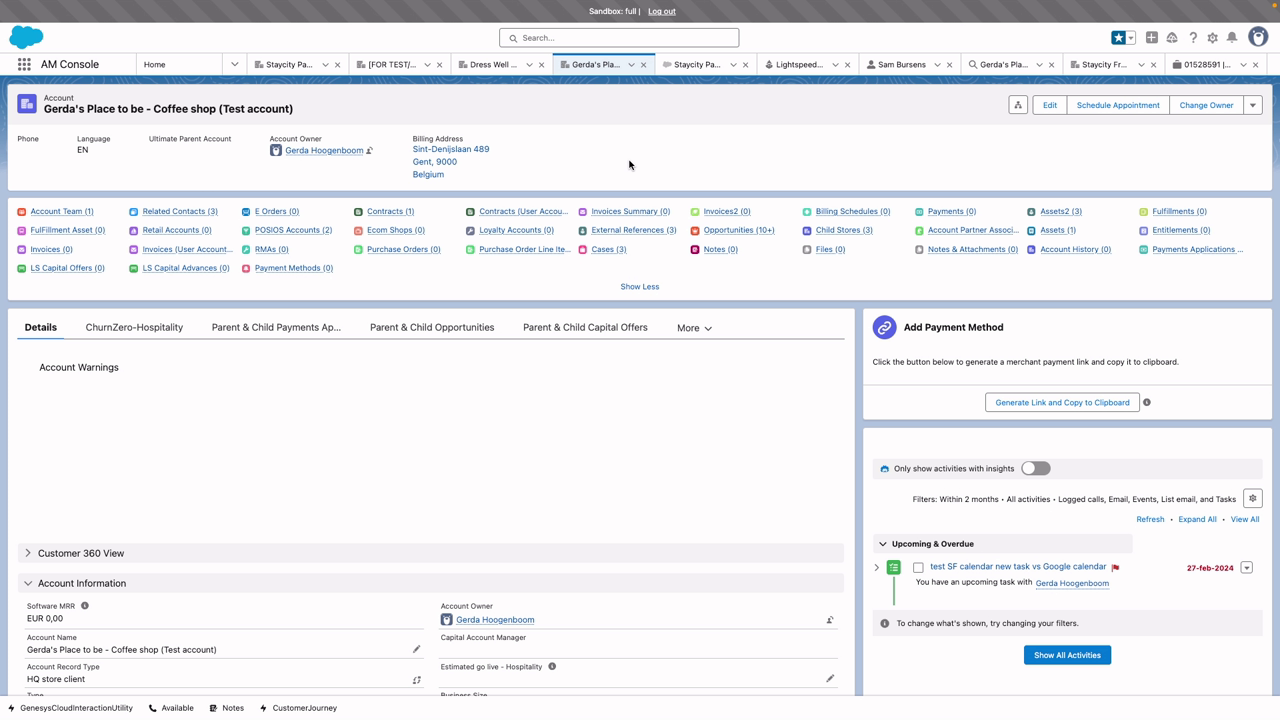Click Show Less link
This screenshot has width=1280, height=720.
coord(640,287)
